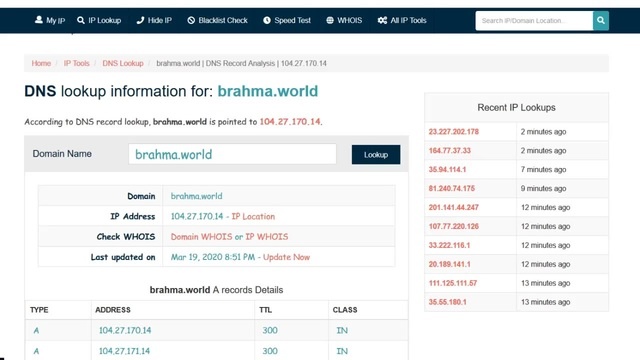Click the TTL column header
This screenshot has width=640, height=360.
click(265, 310)
